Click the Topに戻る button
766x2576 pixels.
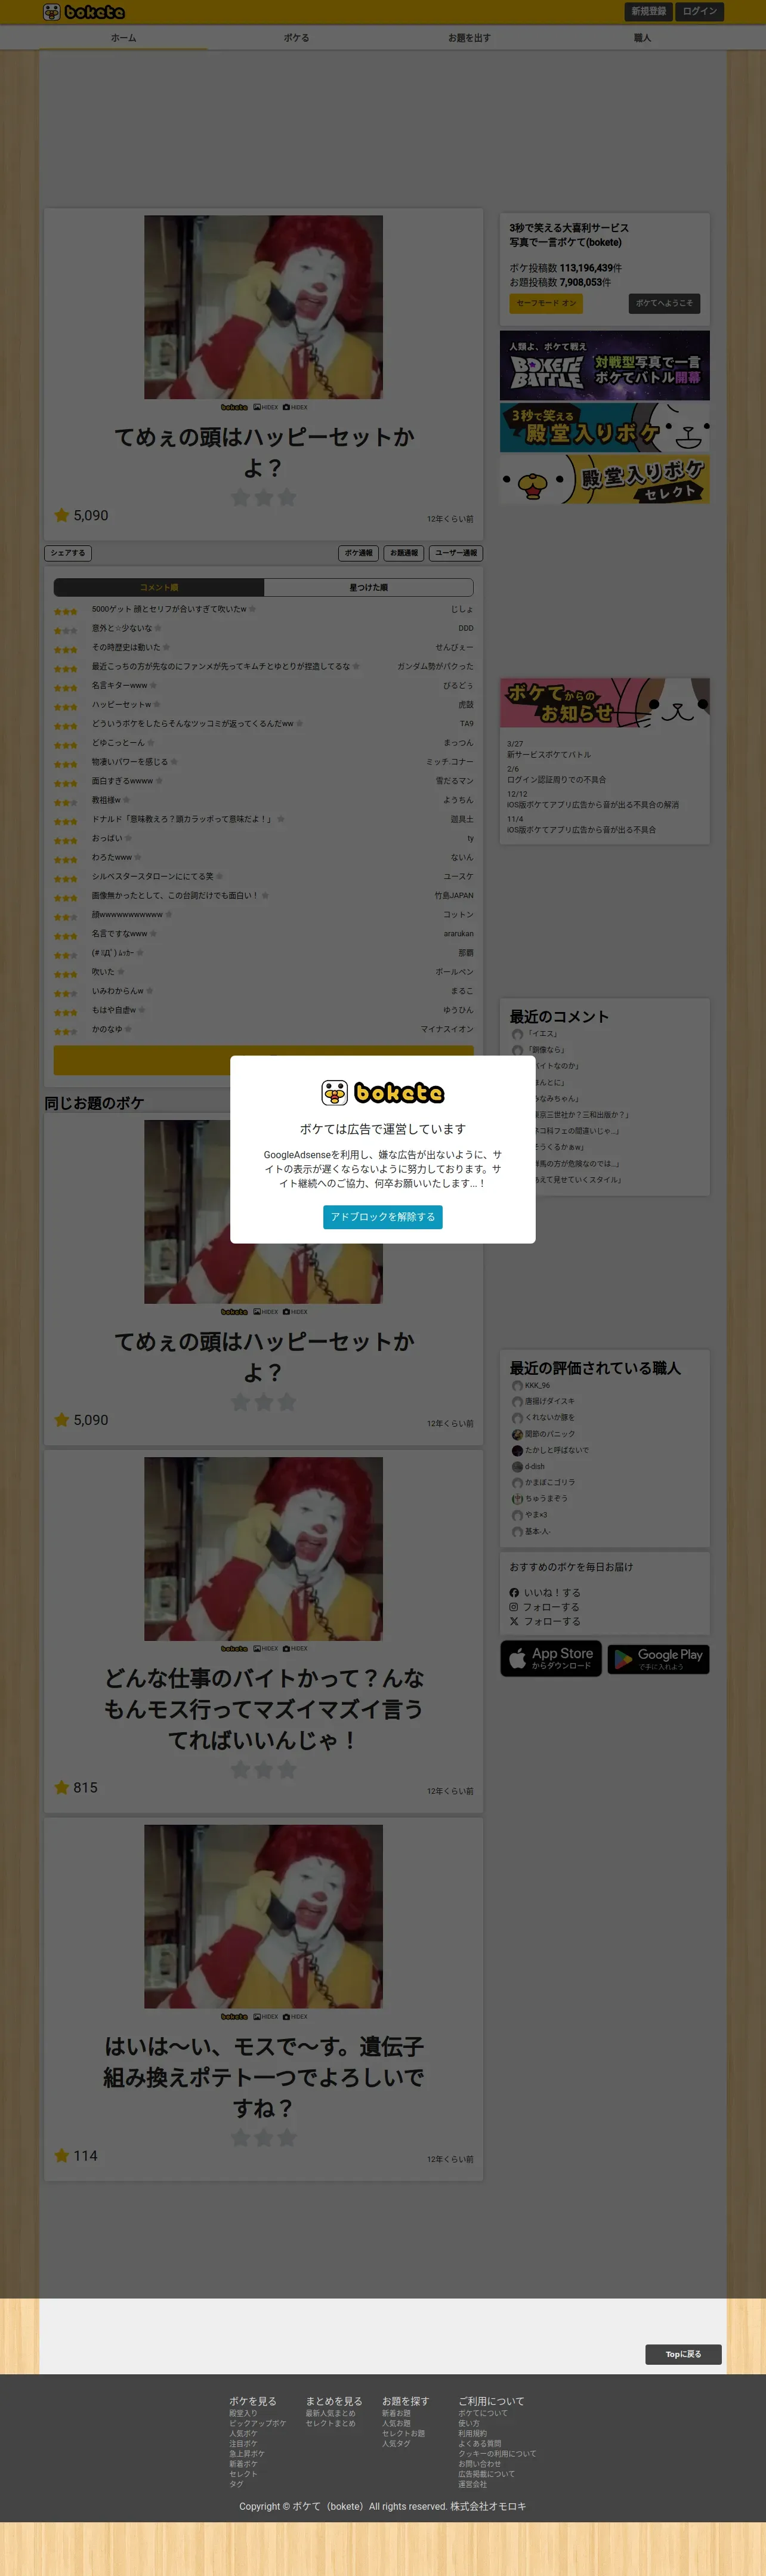pos(683,2354)
